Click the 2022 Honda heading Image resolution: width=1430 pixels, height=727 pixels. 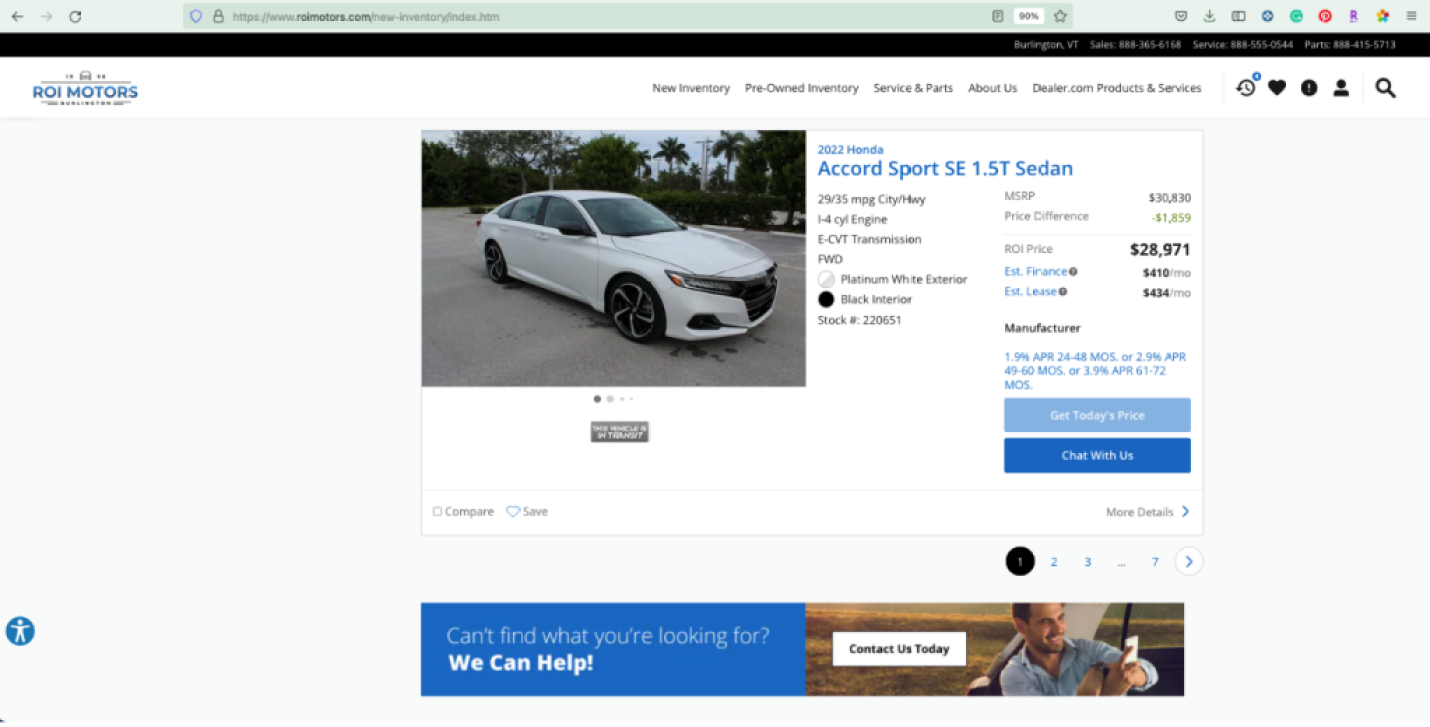850,149
